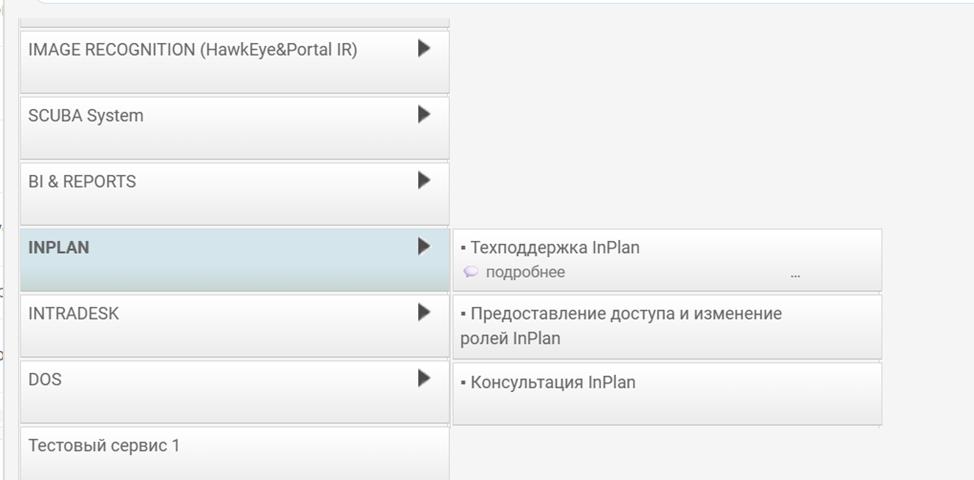
Task: Choose the INTRADESK menu entry
Action: pyautogui.click(x=74, y=314)
